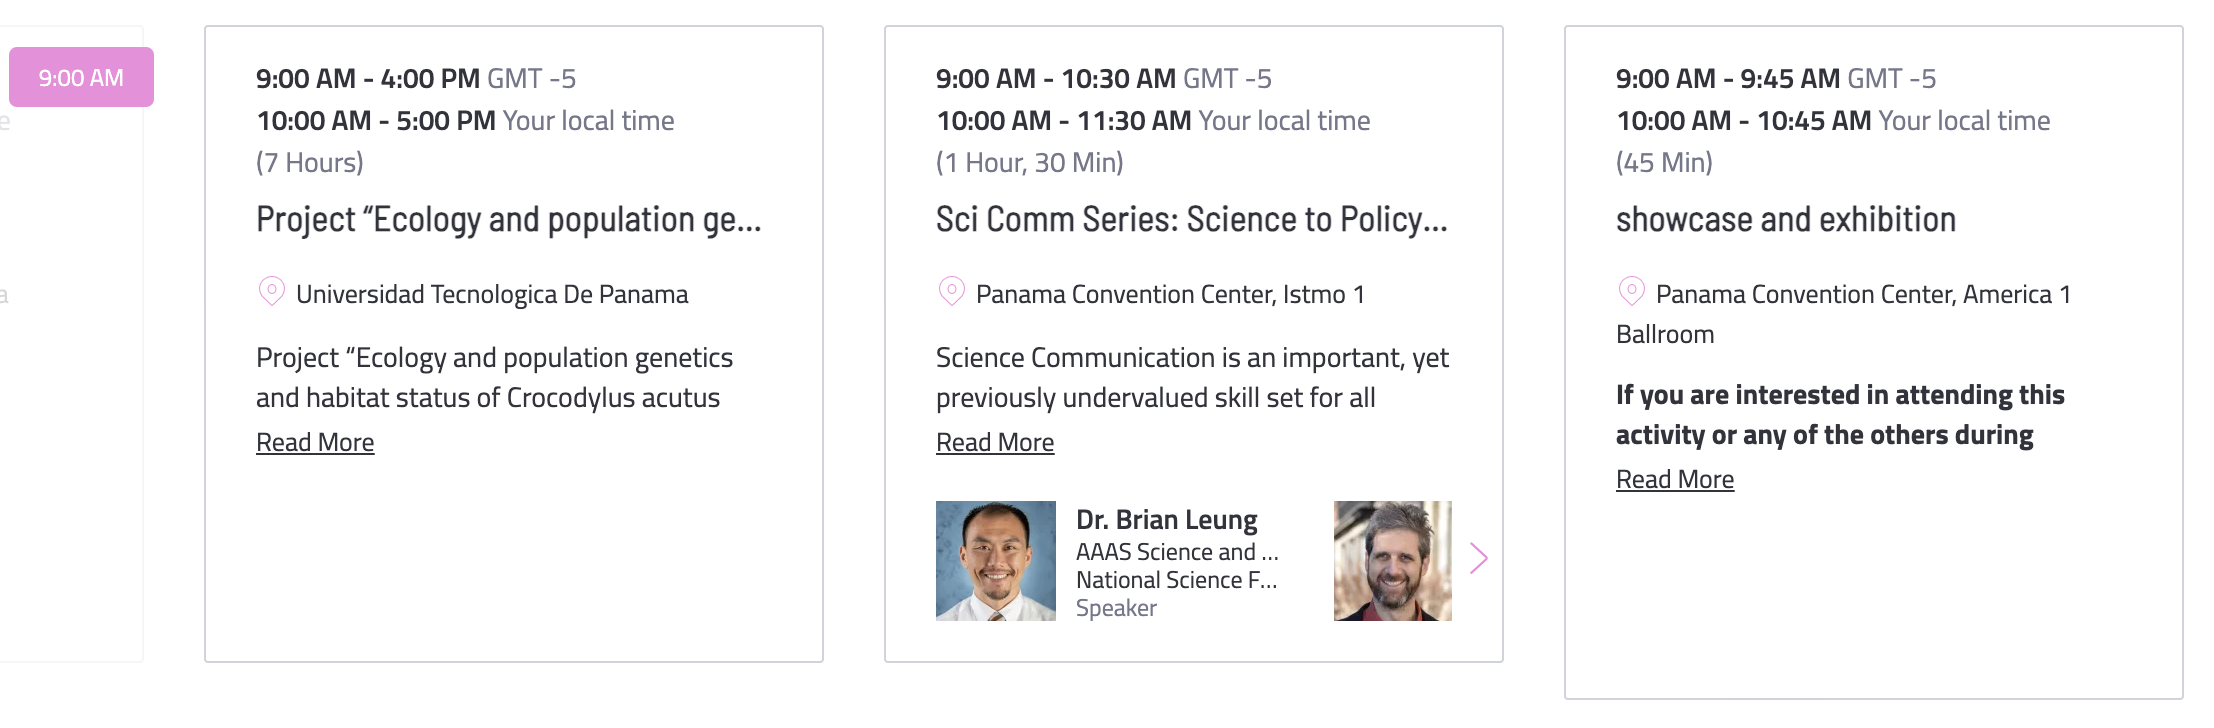
Task: Open Read More for Sci Comm Series session
Action: [x=995, y=442]
